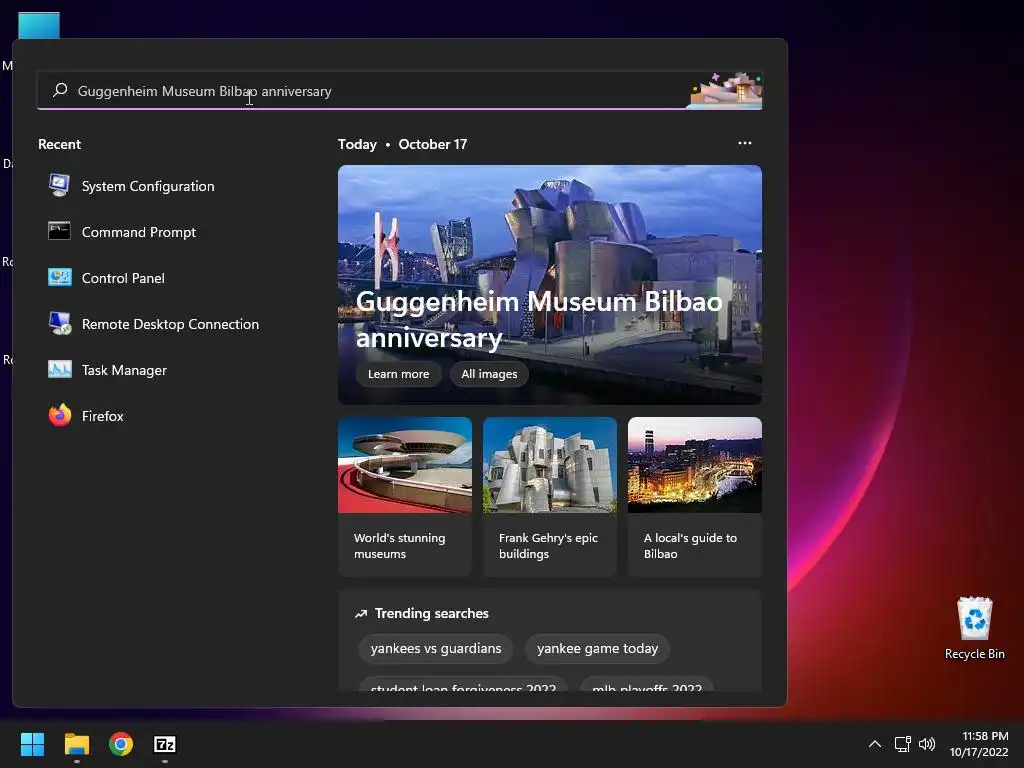Click the Remote Desktop Connection icon

[60, 324]
